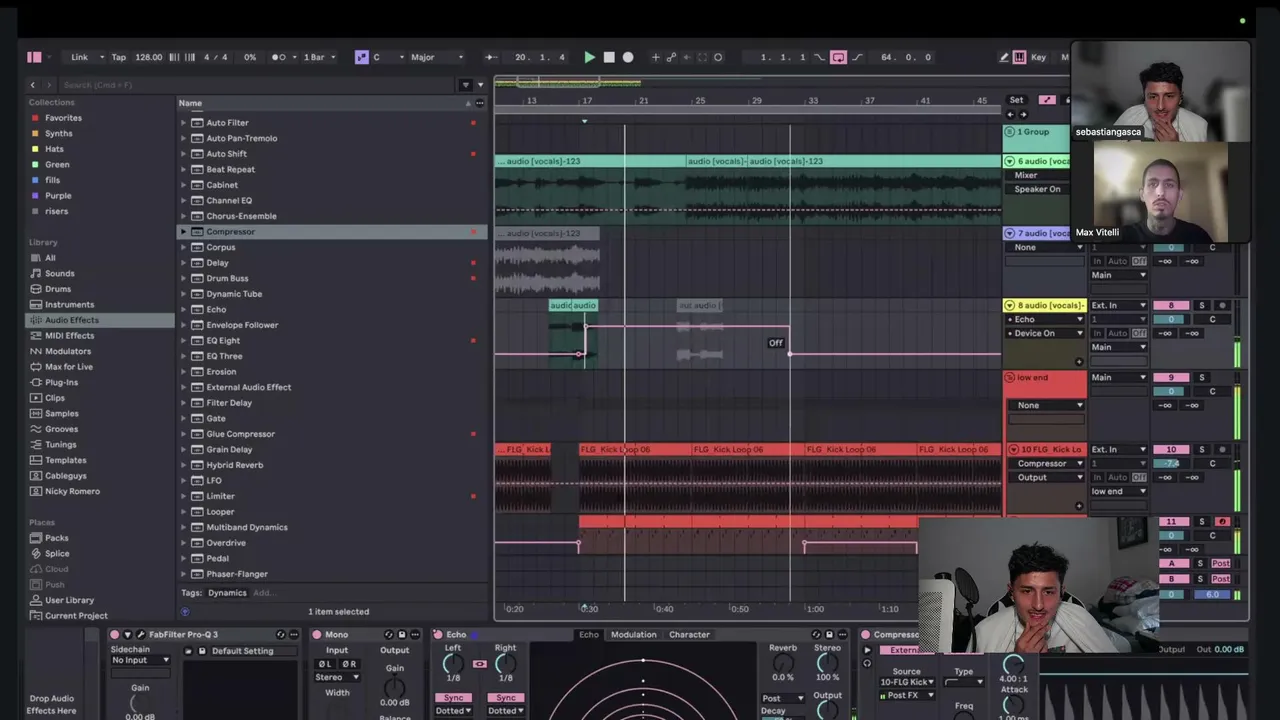Expand the EQ Eight device entry

pyautogui.click(x=183, y=341)
